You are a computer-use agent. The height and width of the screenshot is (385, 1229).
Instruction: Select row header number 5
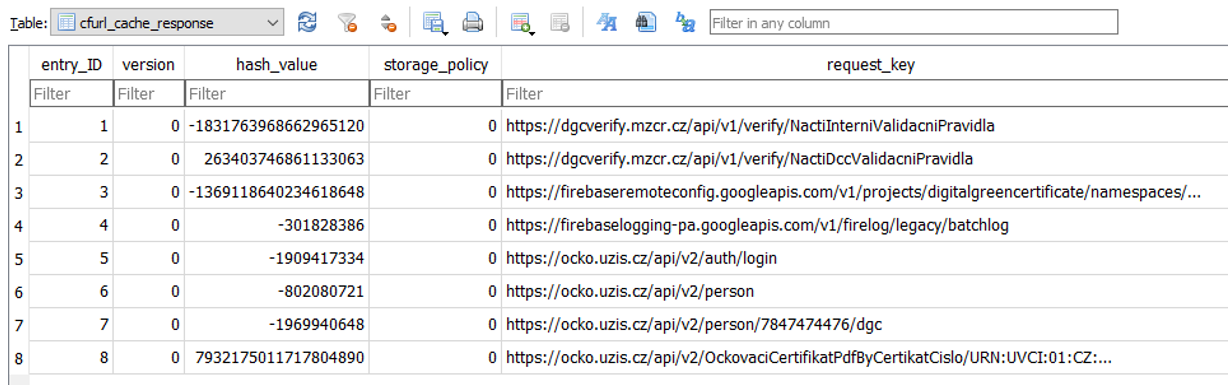14,258
